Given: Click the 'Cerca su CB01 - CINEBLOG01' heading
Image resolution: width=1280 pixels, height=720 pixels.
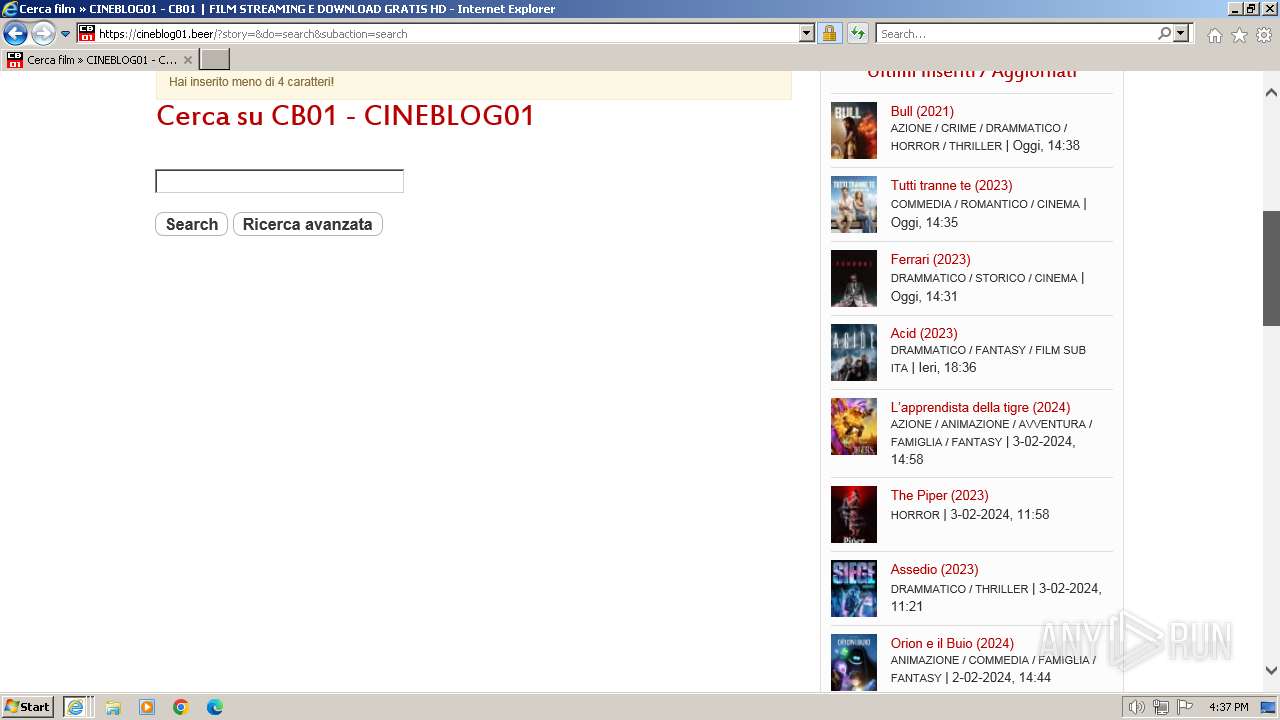Looking at the screenshot, I should pos(345,116).
